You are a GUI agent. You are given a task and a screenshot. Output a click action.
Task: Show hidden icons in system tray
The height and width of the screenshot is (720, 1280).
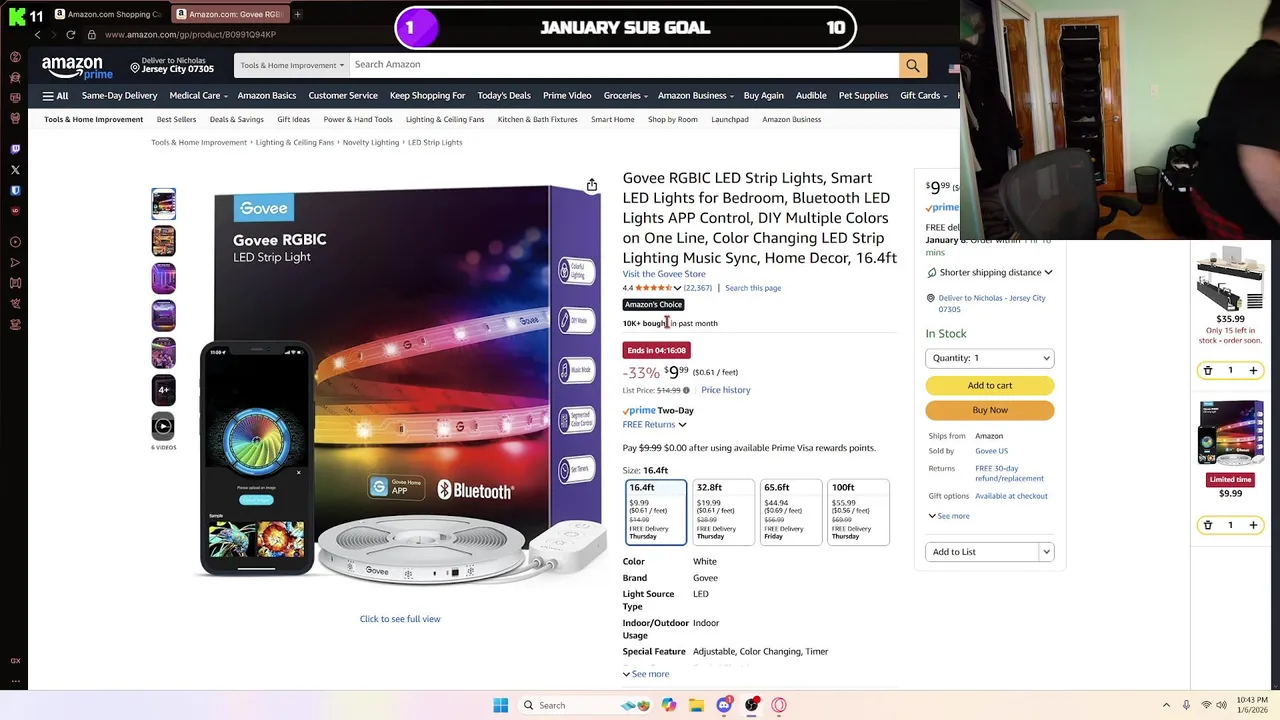(1166, 705)
